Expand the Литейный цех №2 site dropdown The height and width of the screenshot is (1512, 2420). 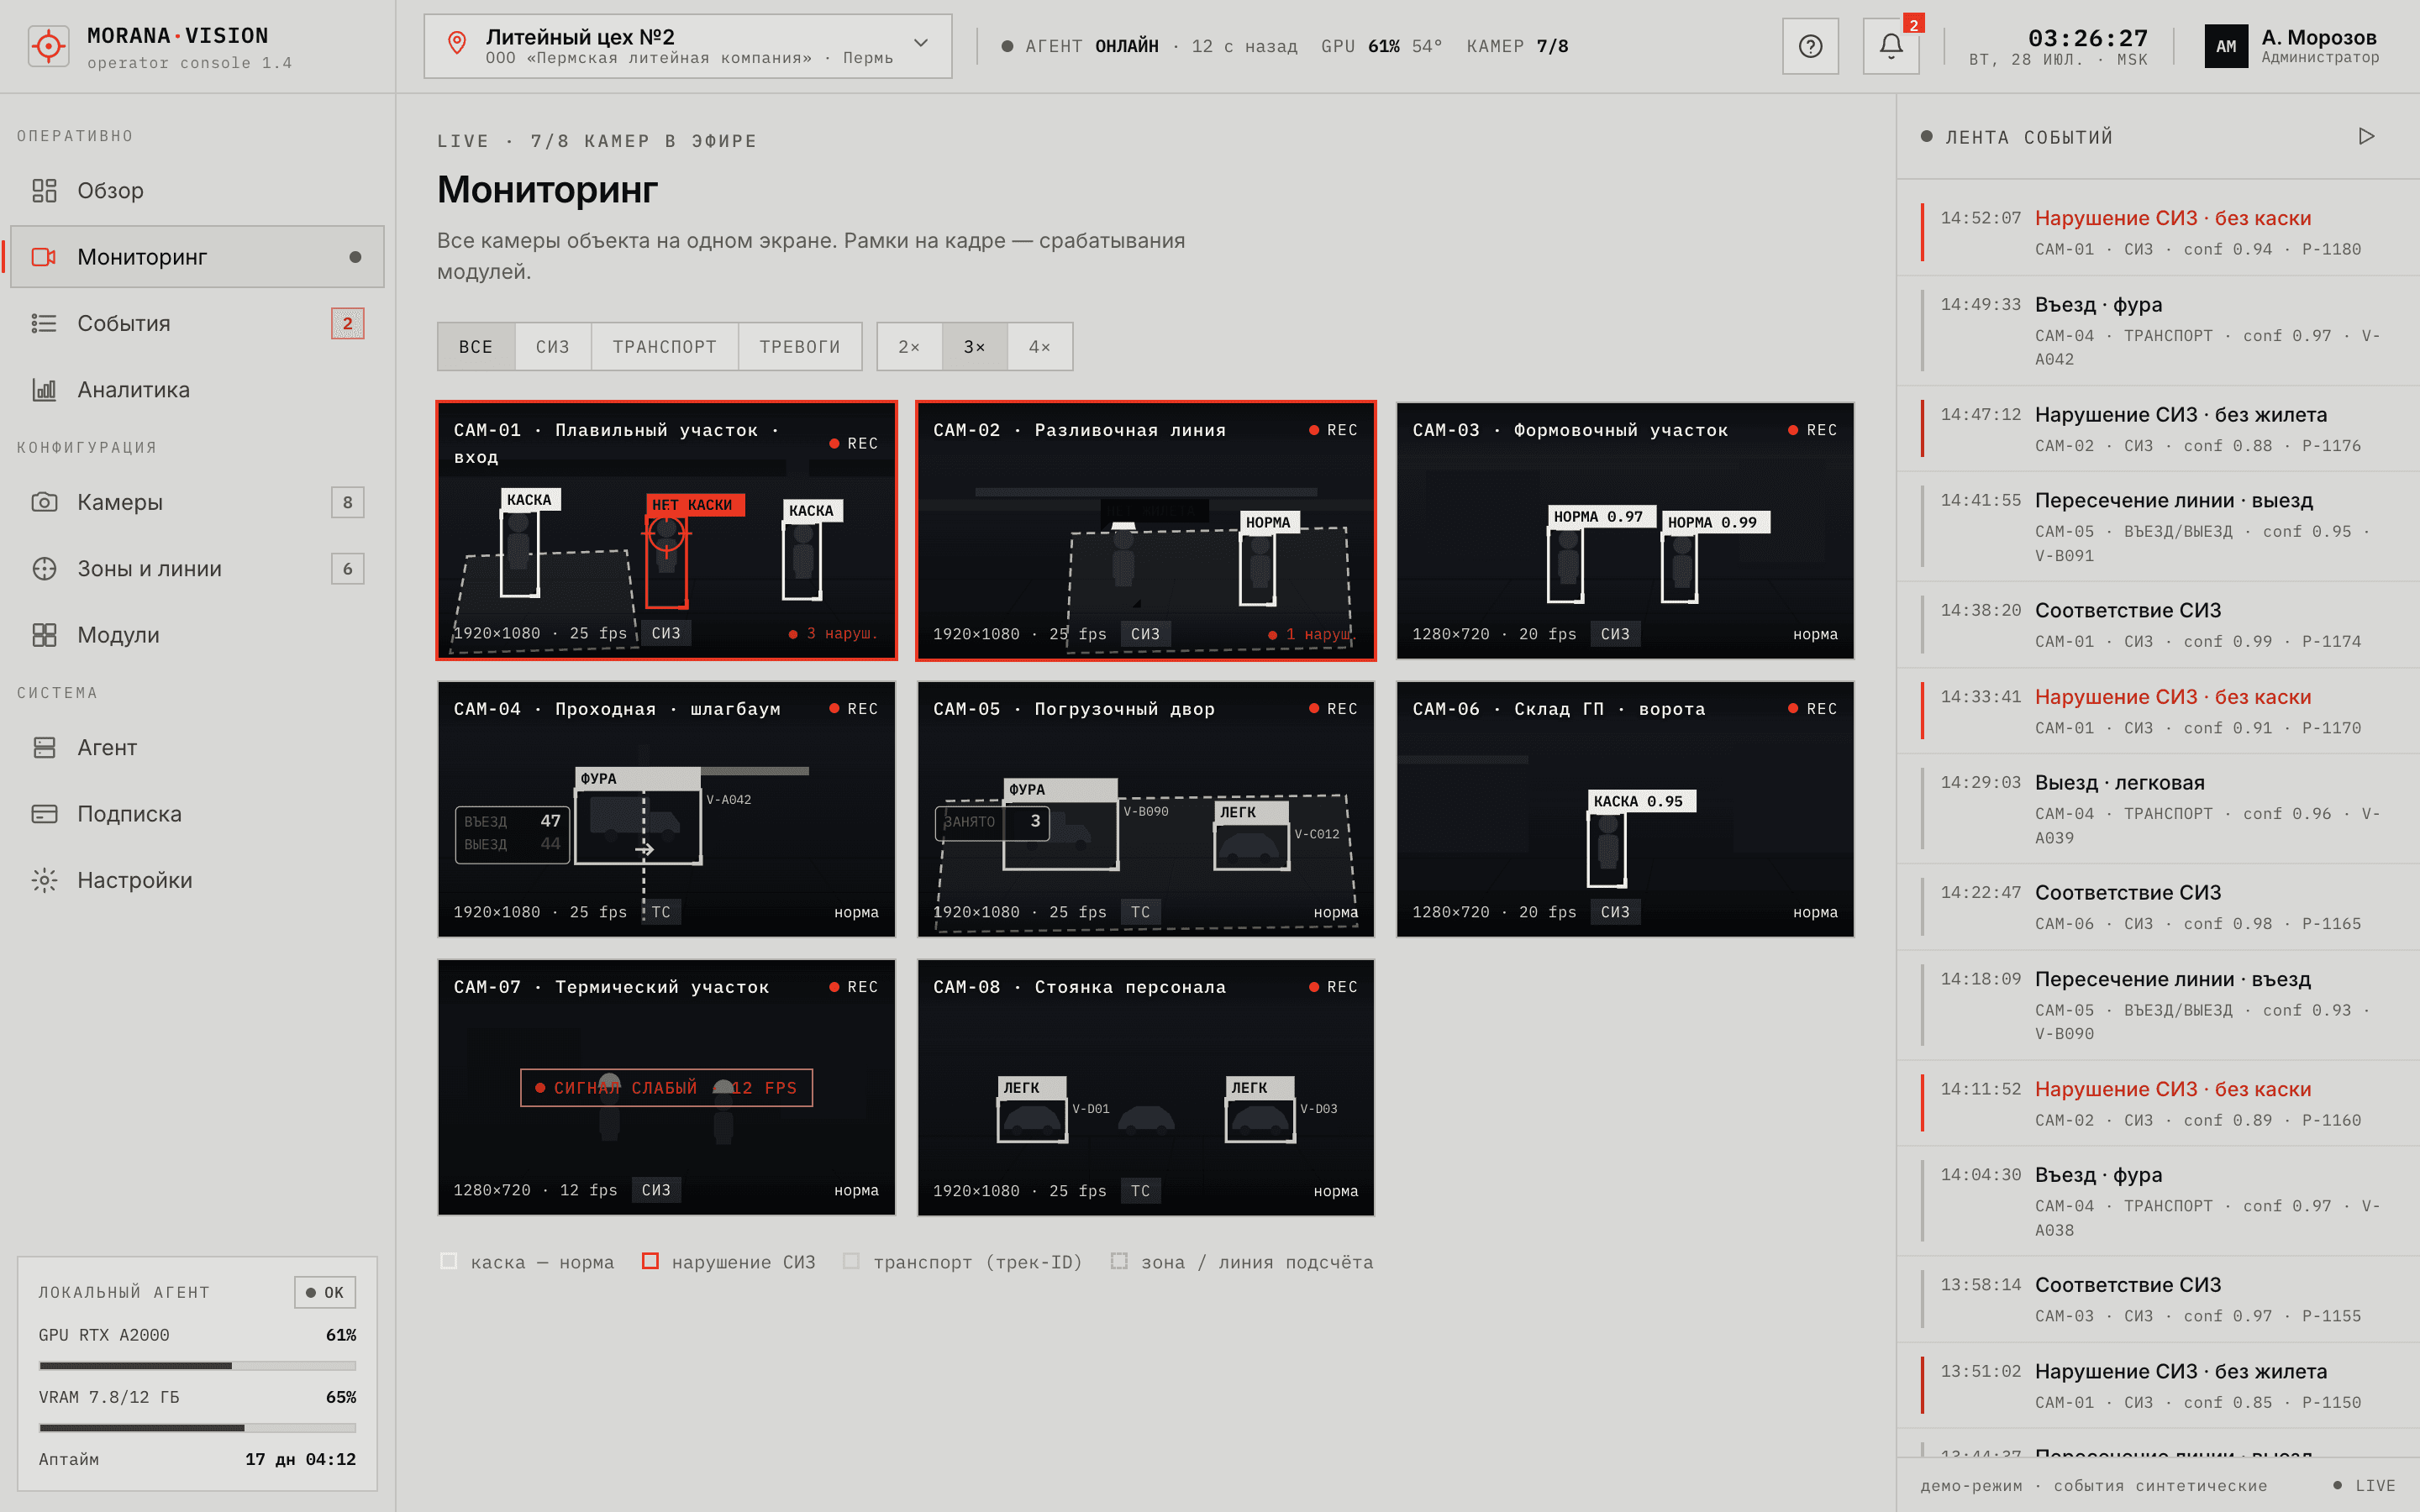(x=688, y=46)
